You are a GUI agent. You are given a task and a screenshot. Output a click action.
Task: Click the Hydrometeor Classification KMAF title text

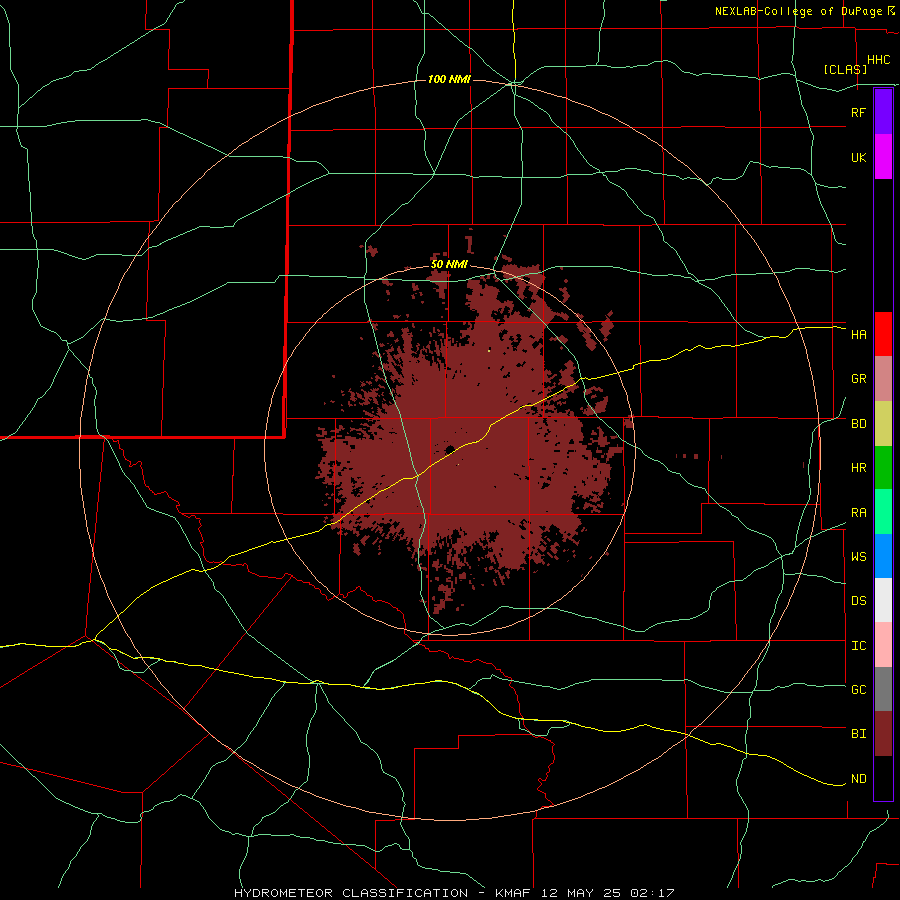coord(454,893)
